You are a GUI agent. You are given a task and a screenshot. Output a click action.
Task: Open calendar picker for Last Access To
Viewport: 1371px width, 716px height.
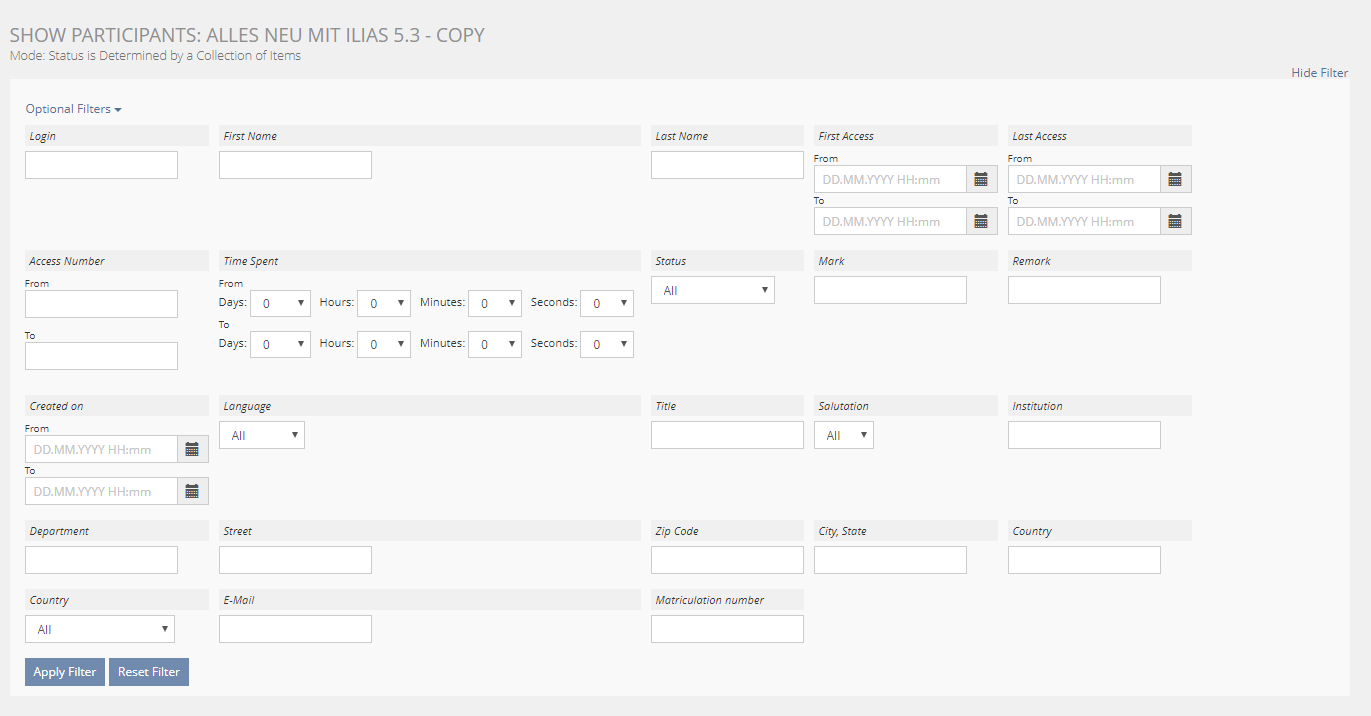(1175, 221)
